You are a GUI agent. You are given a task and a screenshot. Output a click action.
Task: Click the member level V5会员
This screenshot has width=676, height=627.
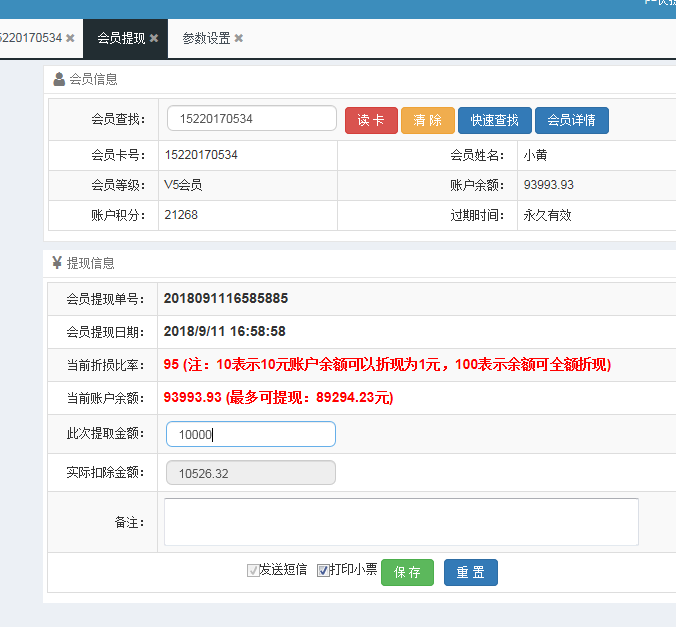pos(183,185)
